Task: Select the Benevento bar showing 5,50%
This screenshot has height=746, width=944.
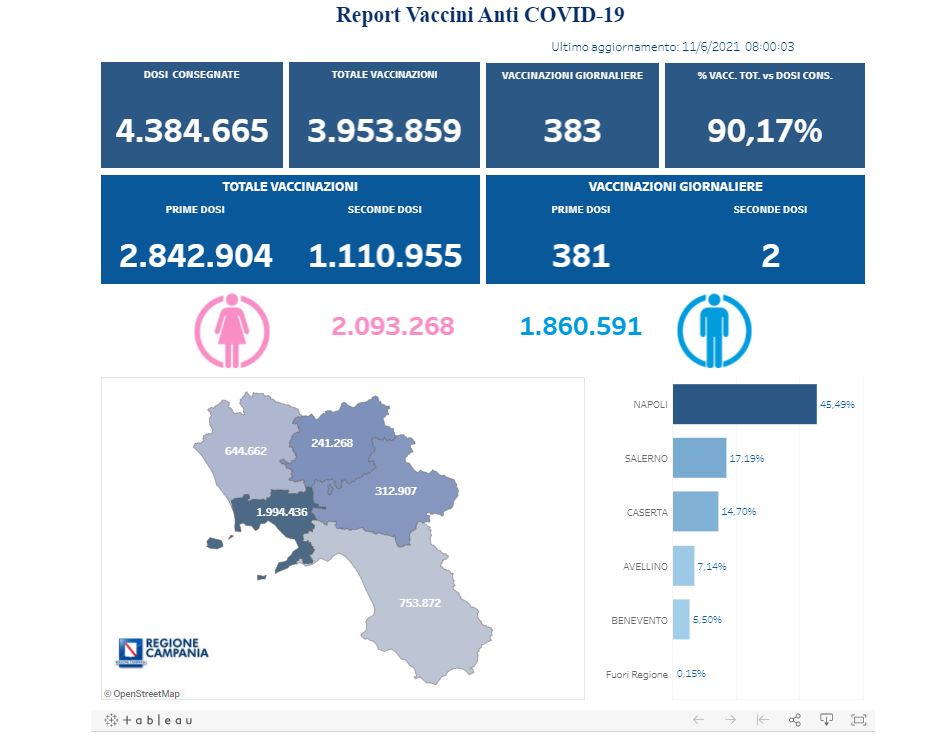Action: 681,619
